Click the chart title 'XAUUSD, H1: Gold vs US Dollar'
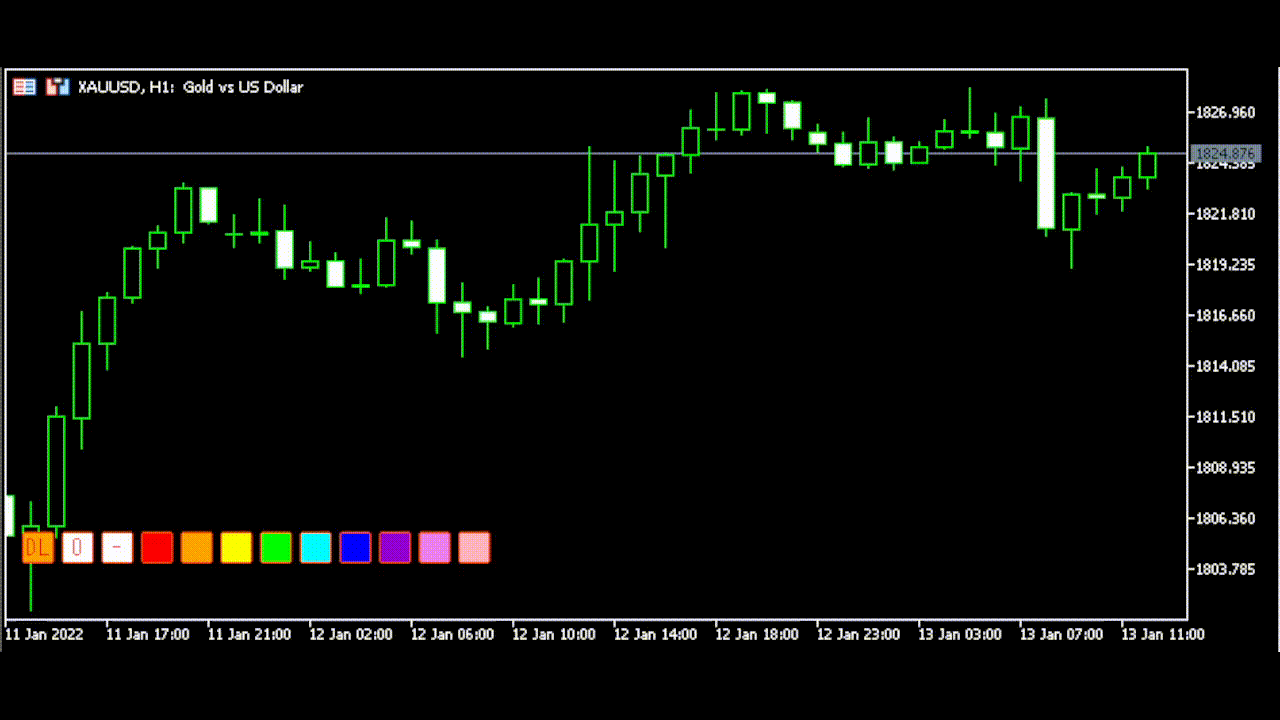Image resolution: width=1280 pixels, height=720 pixels. click(190, 87)
